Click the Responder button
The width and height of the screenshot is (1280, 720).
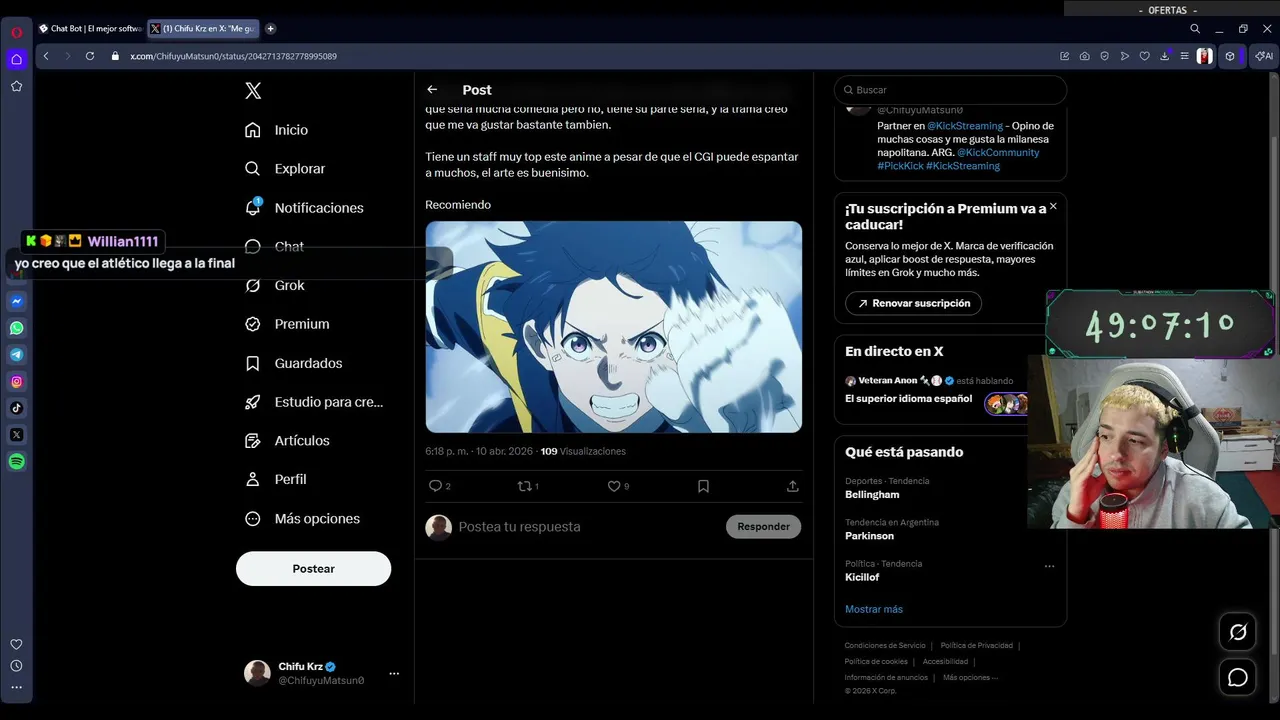click(763, 527)
